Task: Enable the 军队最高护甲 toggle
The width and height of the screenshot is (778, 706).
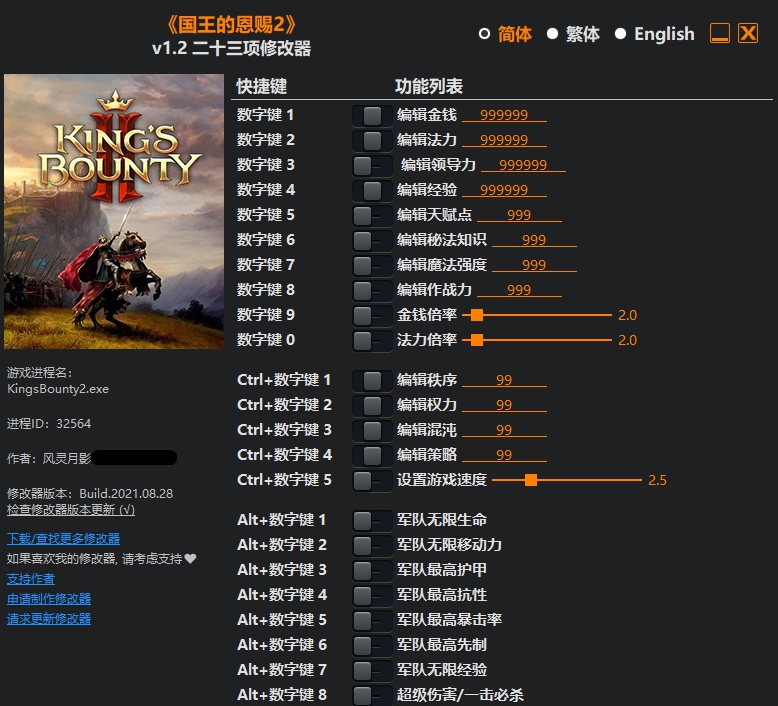Action: pos(372,571)
